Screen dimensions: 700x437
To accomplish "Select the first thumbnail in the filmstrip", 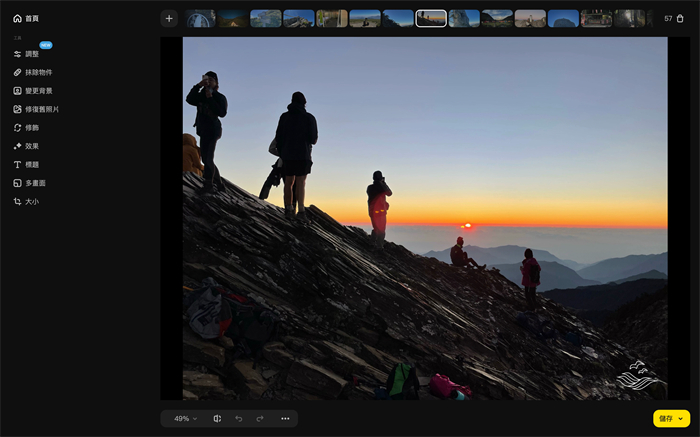I will pyautogui.click(x=200, y=18).
